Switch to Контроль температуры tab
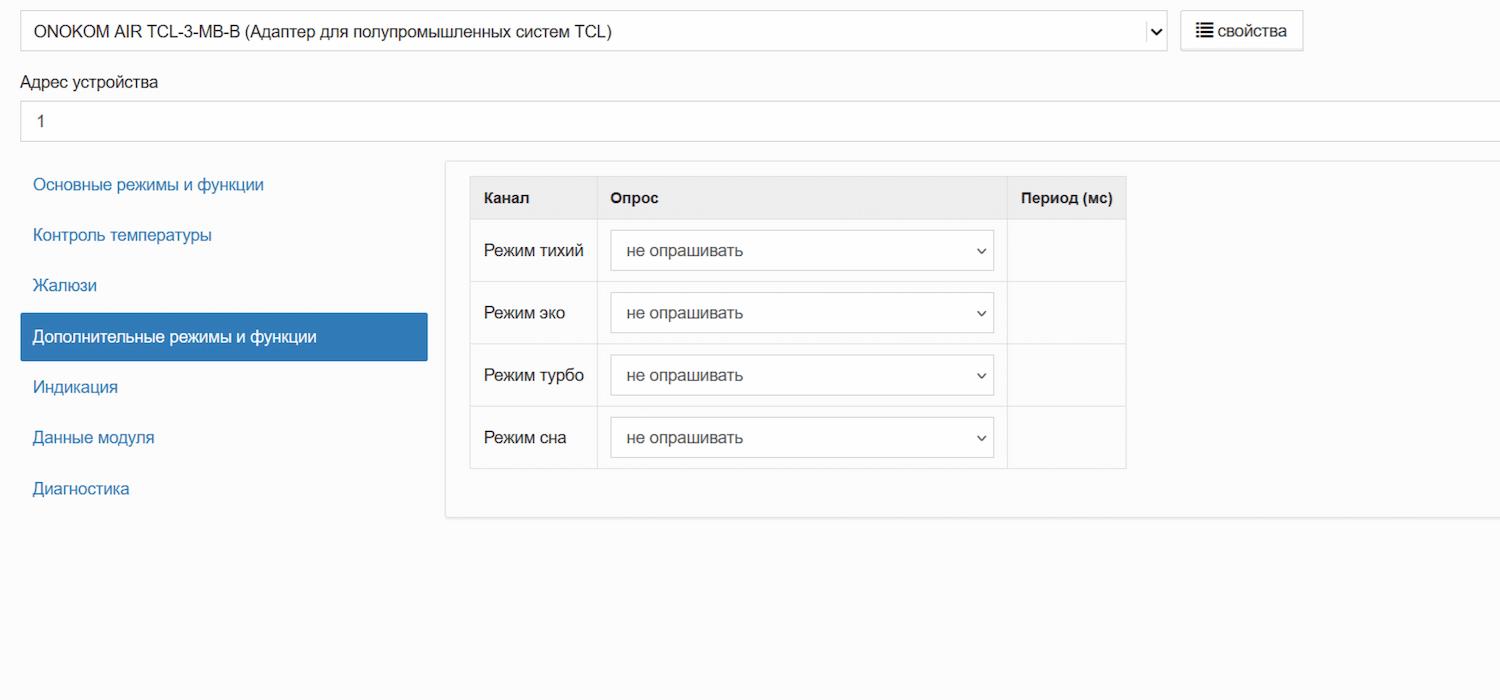 click(122, 235)
